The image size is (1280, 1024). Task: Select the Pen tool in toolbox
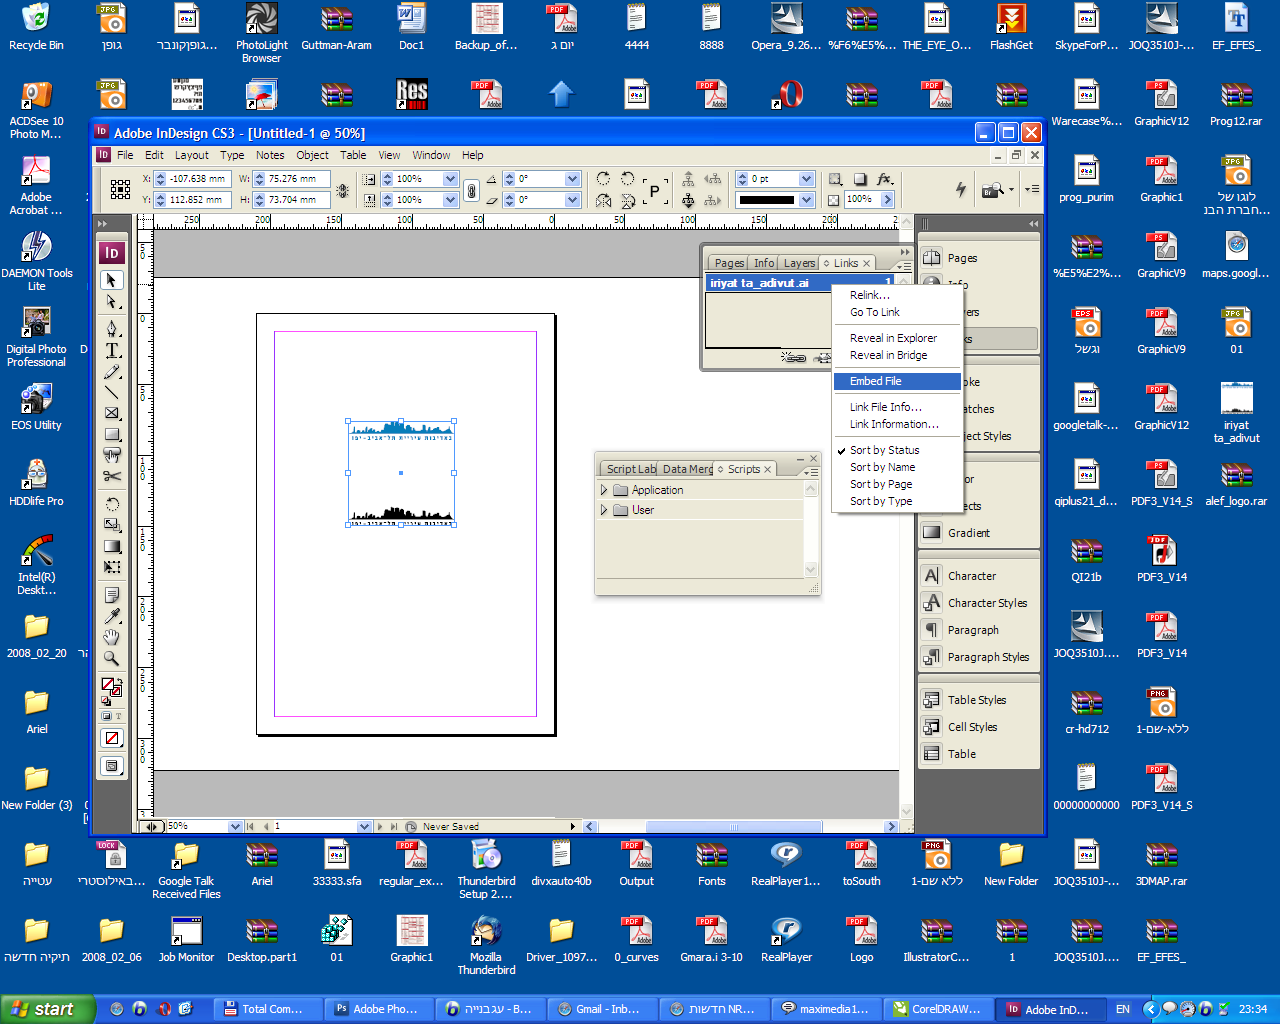pos(112,329)
